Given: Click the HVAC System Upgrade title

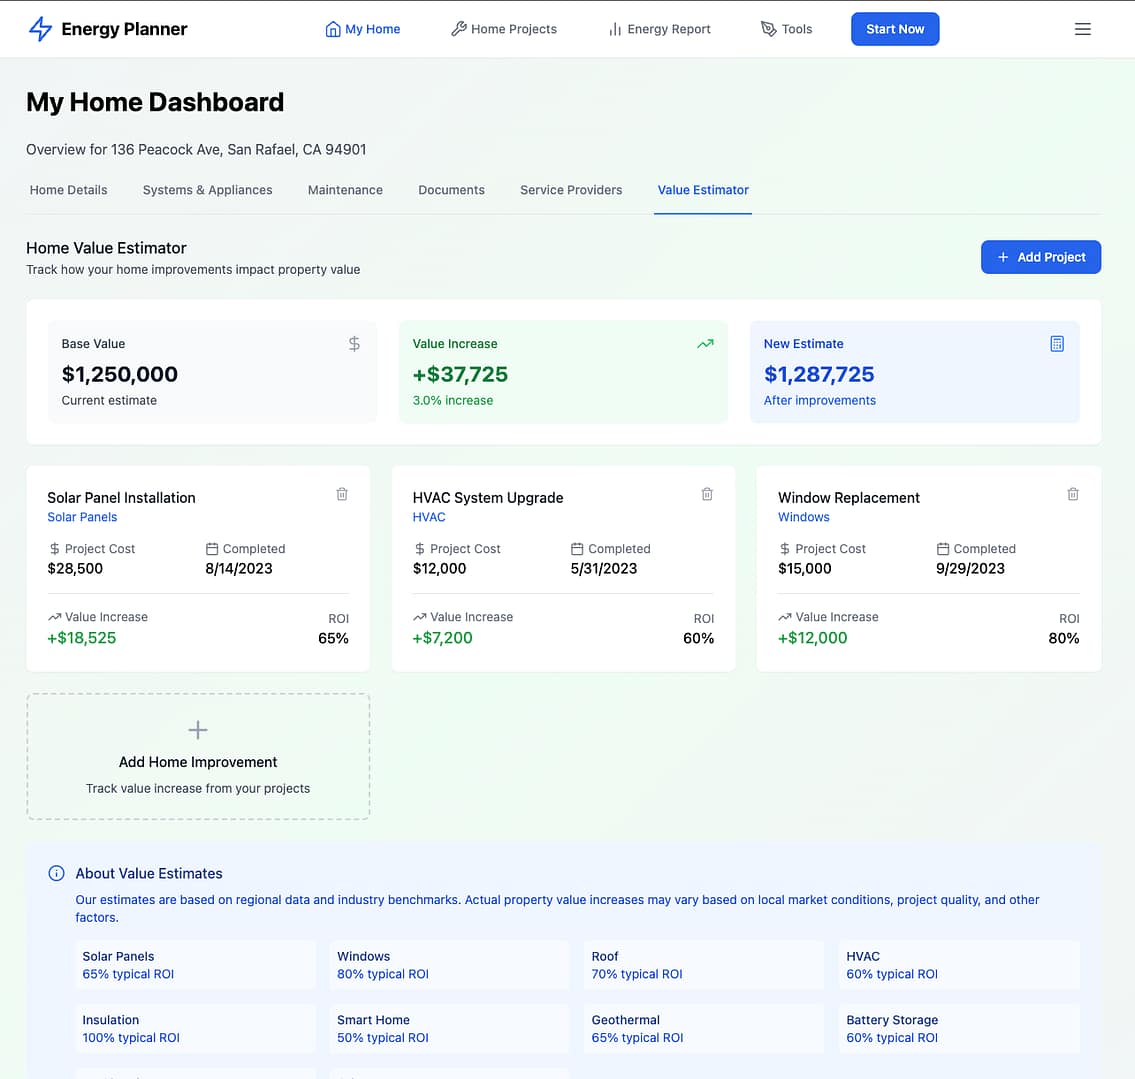Looking at the screenshot, I should pos(488,498).
